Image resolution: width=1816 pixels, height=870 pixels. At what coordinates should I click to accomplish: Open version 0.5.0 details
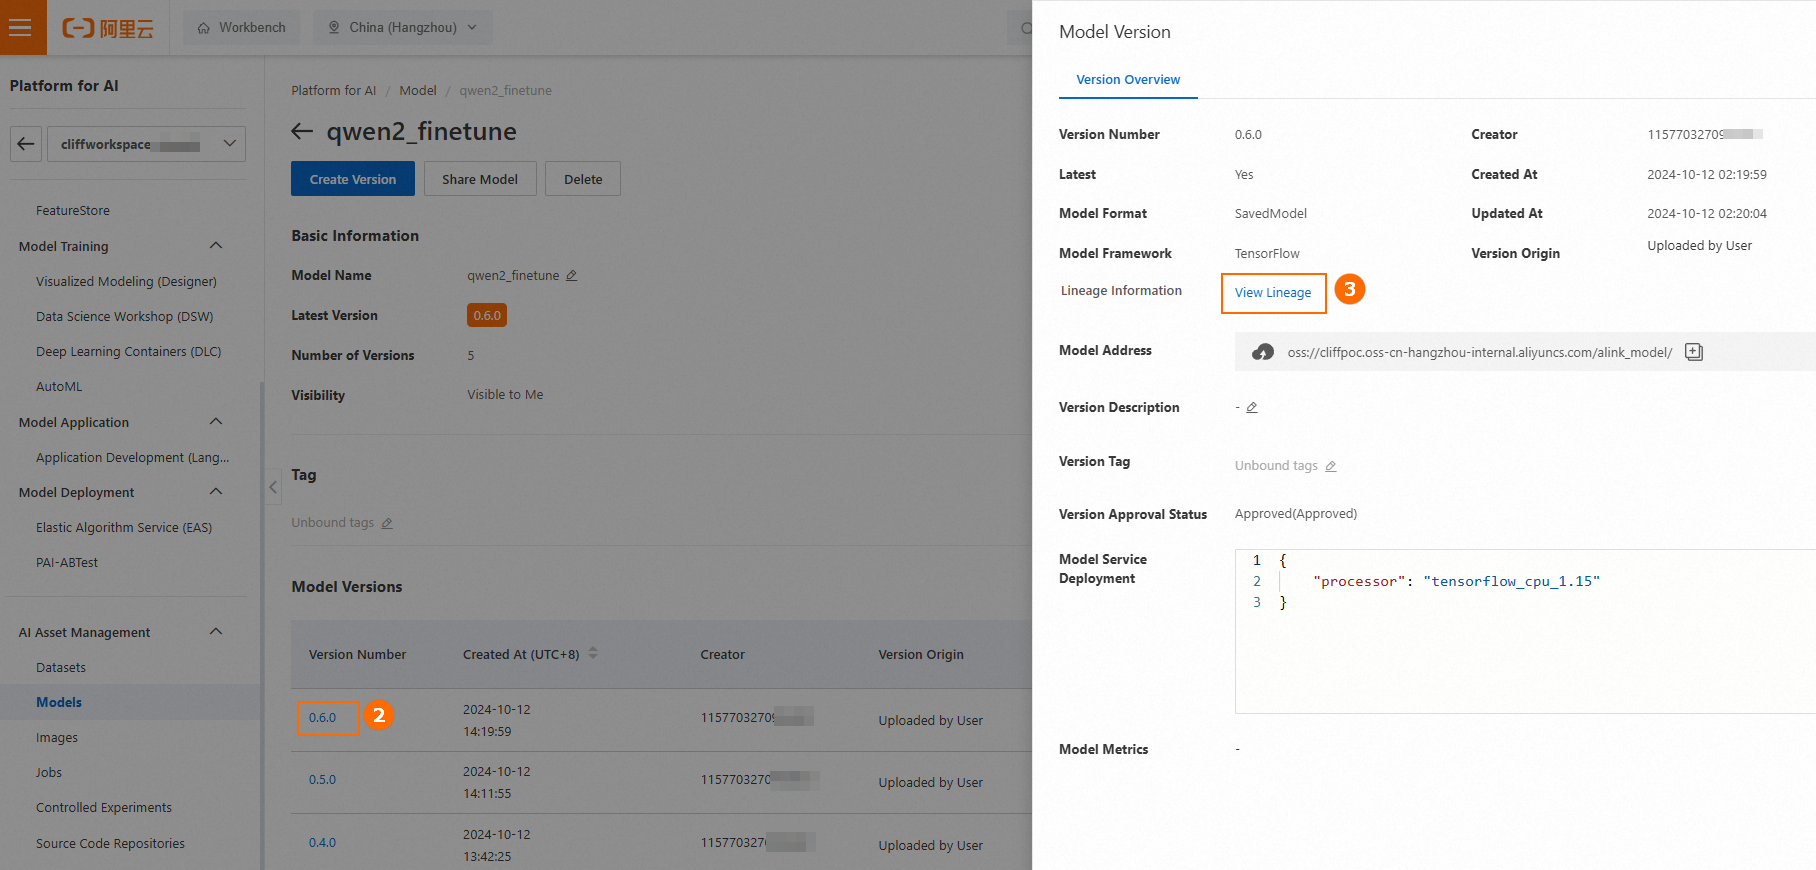[322, 780]
